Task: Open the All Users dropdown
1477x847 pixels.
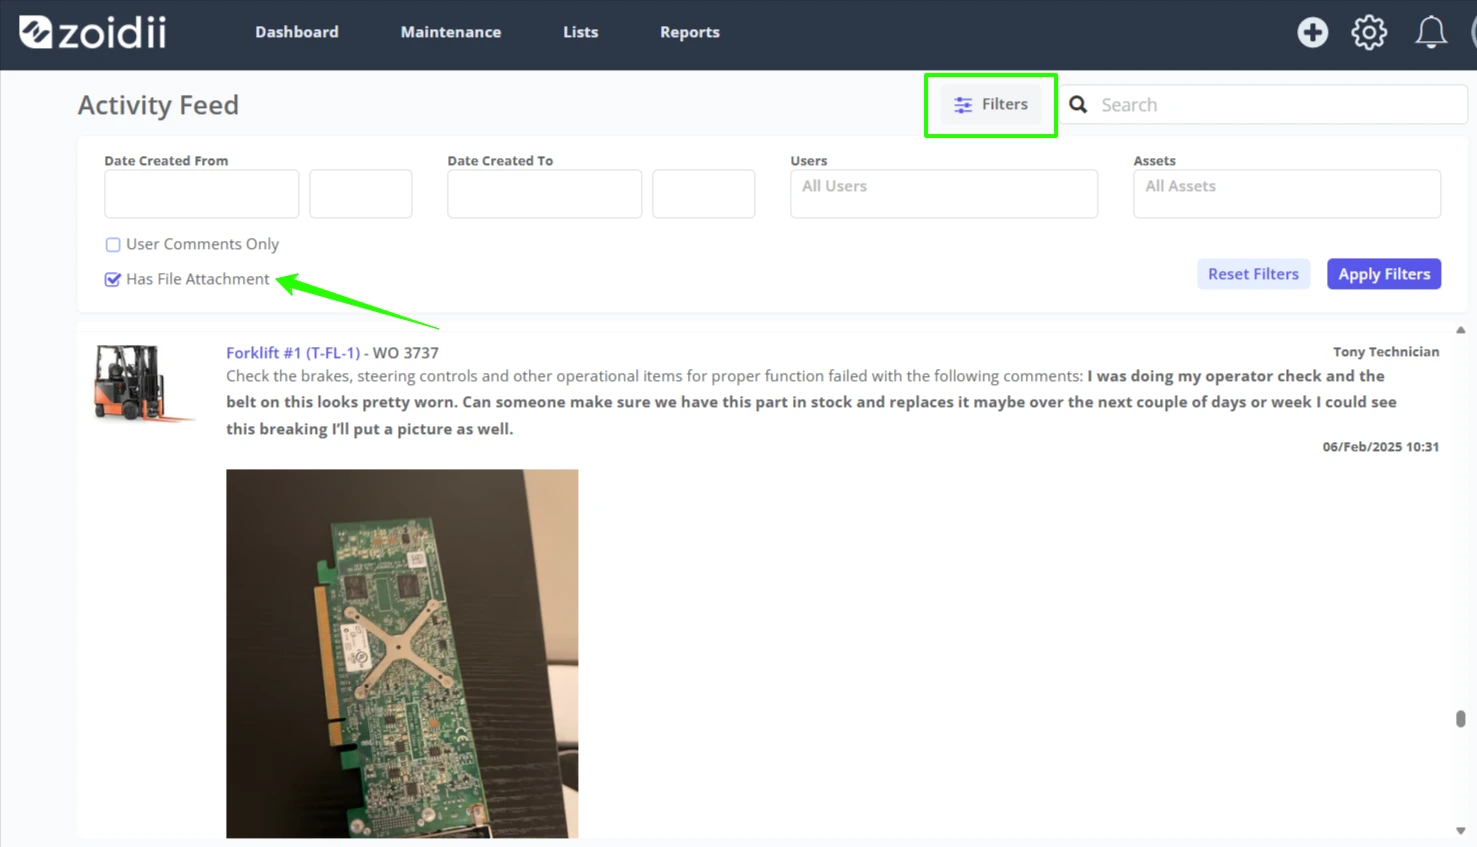Action: 944,193
